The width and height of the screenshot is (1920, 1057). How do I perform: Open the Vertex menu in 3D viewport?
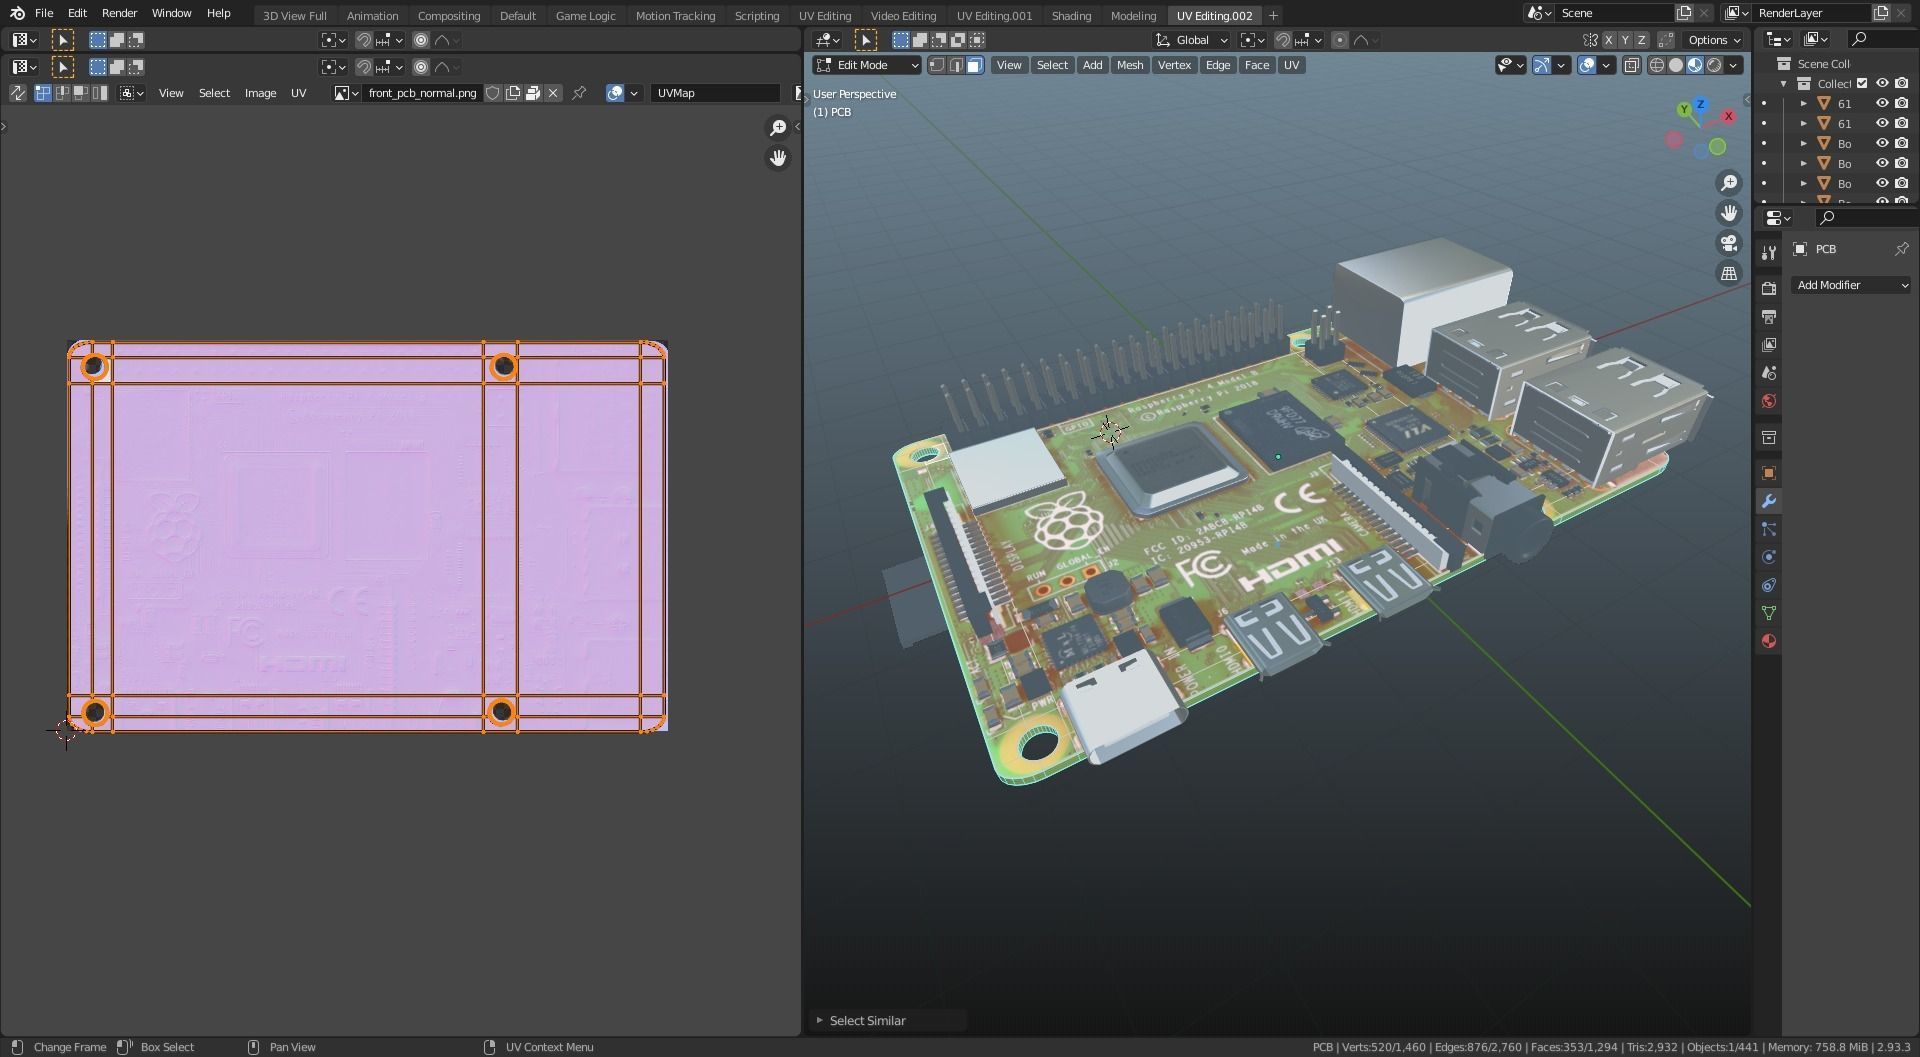click(x=1174, y=65)
